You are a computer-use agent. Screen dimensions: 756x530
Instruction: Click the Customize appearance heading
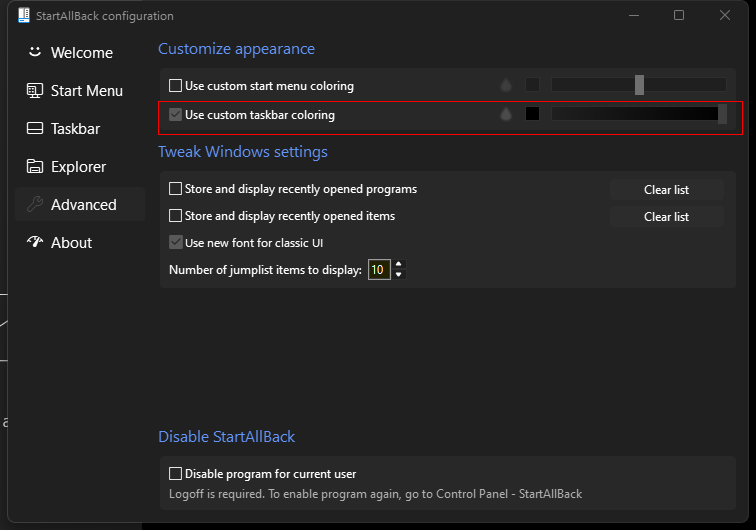(236, 49)
